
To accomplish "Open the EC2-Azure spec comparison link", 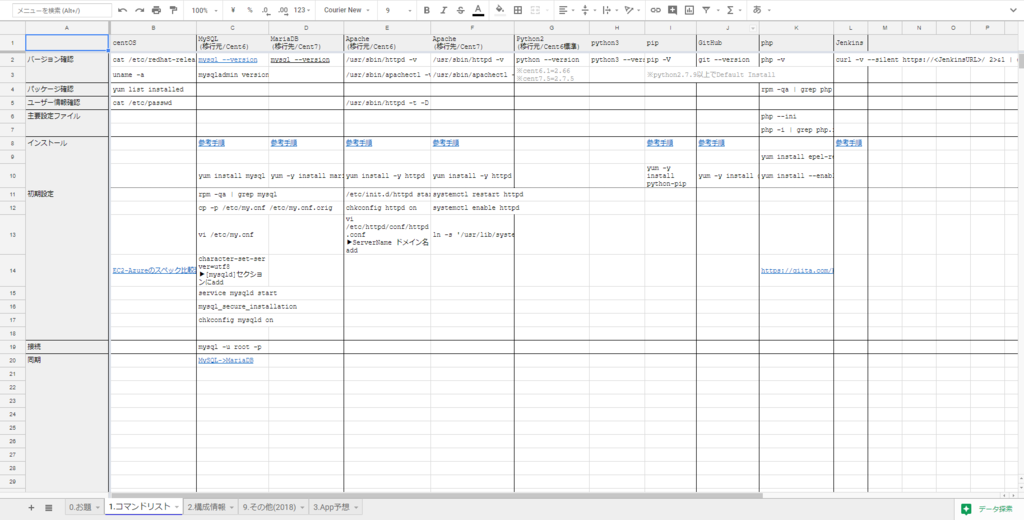I will tap(154, 270).
